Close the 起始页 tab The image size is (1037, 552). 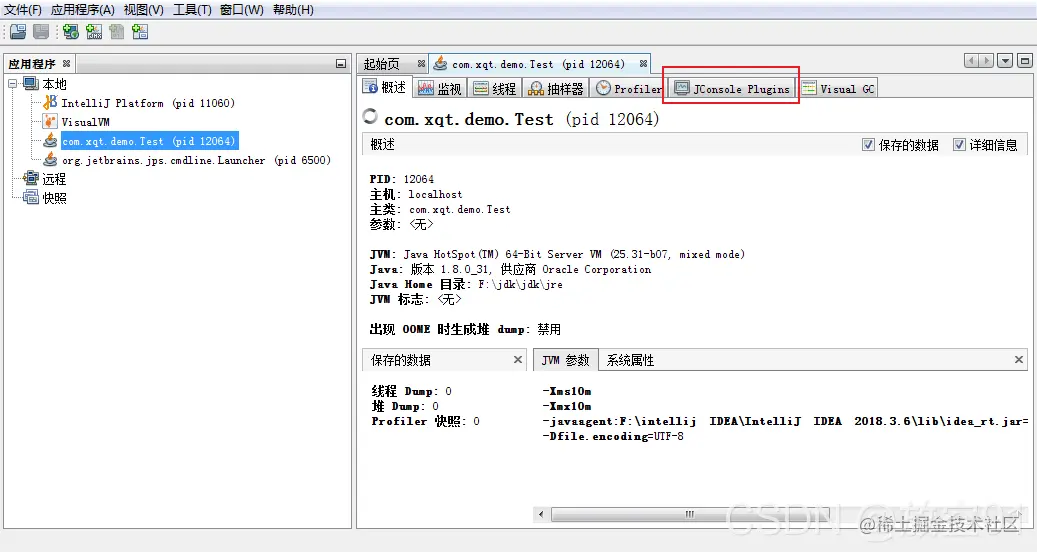(x=421, y=63)
